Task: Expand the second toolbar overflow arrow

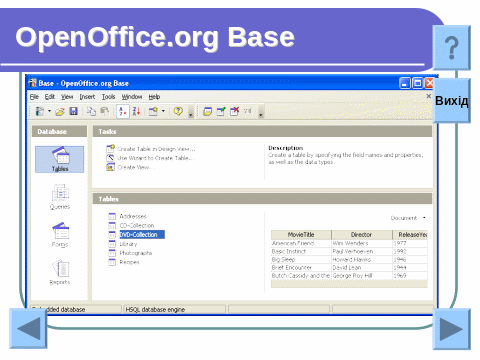Action: (x=261, y=112)
